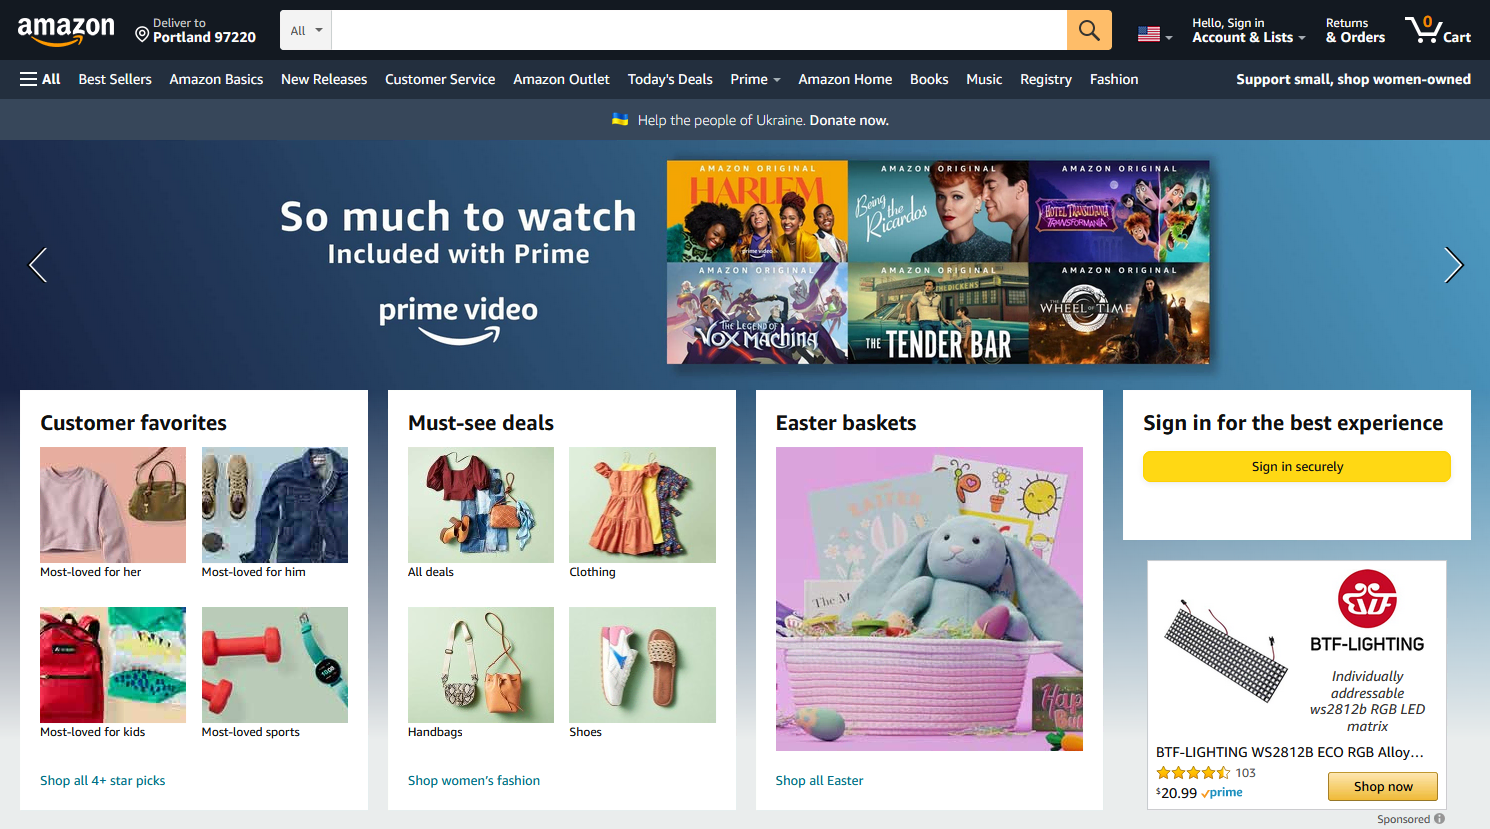Image resolution: width=1490 pixels, height=829 pixels.
Task: Click the 103 reviews count
Action: click(x=1245, y=773)
